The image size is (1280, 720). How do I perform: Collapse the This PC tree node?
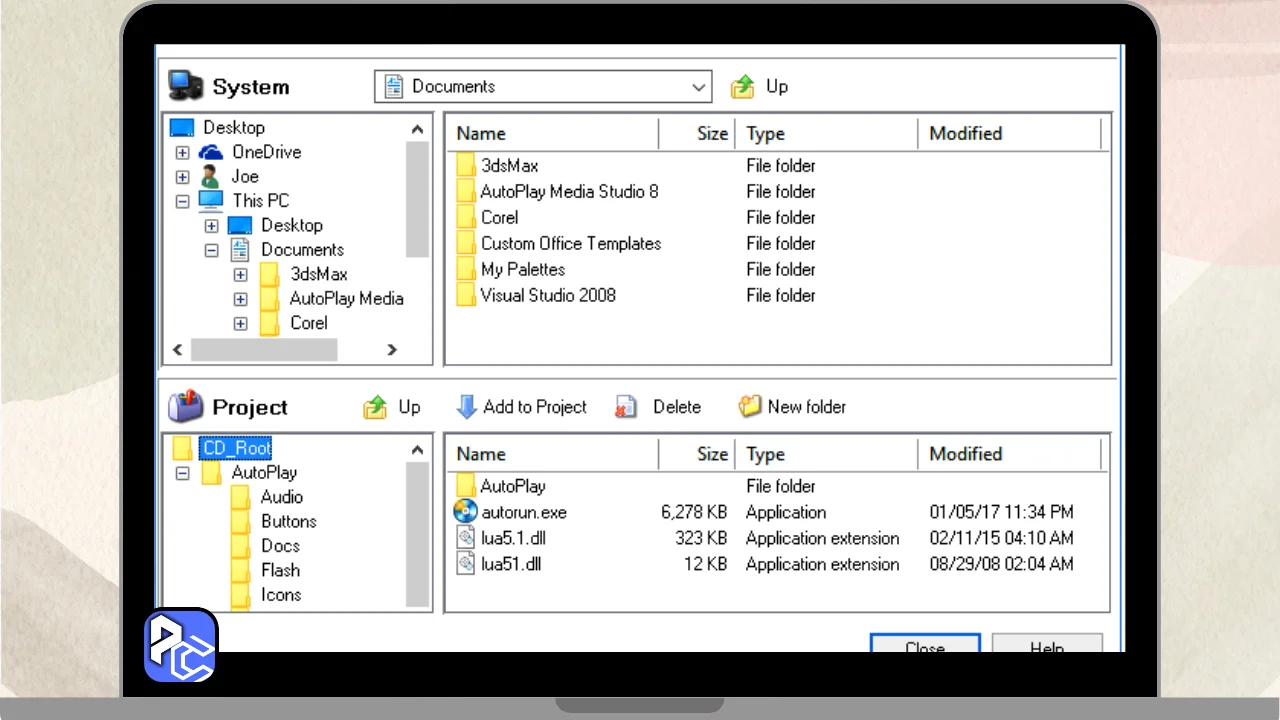(182, 201)
